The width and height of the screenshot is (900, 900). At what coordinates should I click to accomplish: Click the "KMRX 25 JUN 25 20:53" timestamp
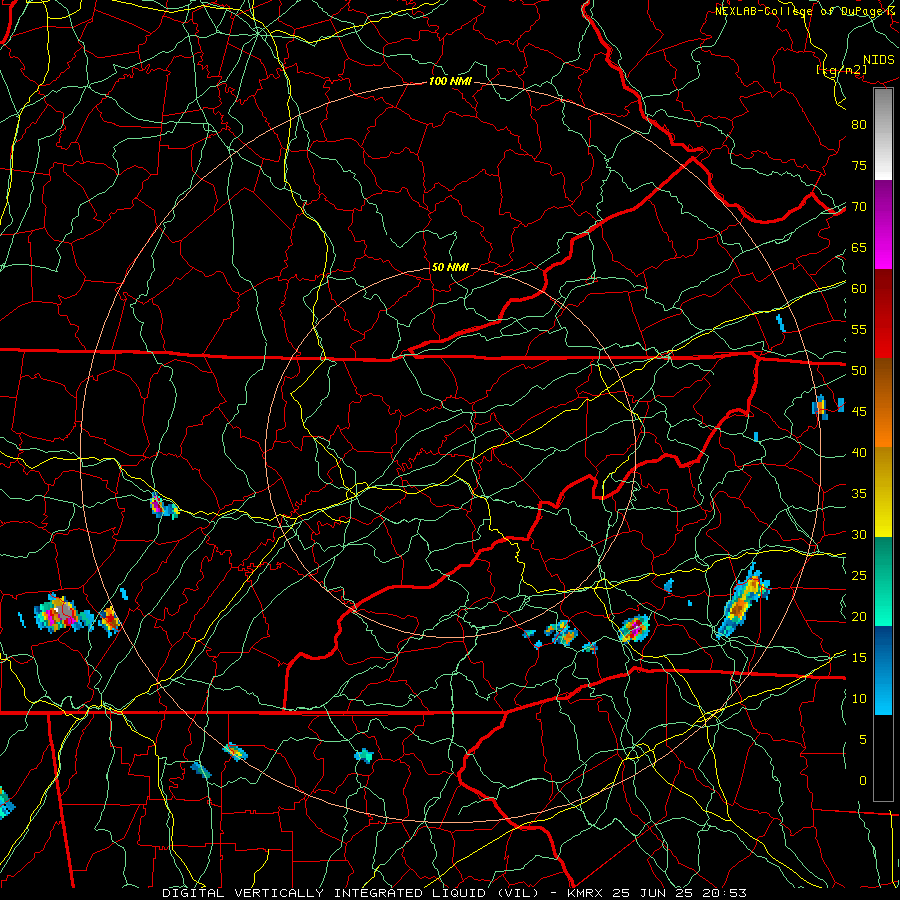657,893
